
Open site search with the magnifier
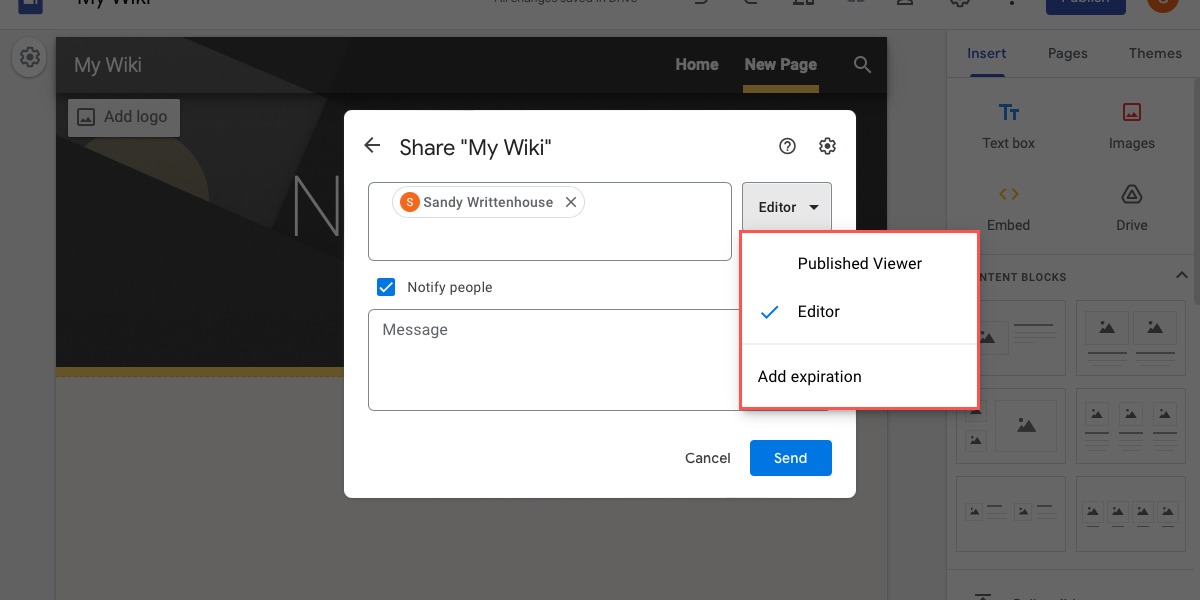pos(861,65)
